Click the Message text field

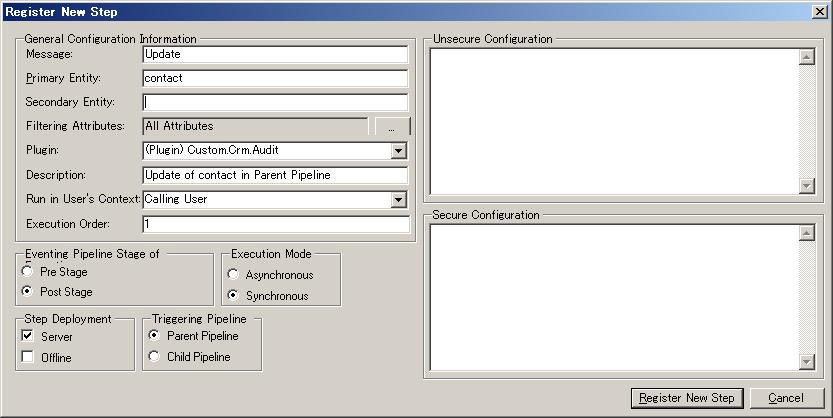click(275, 54)
